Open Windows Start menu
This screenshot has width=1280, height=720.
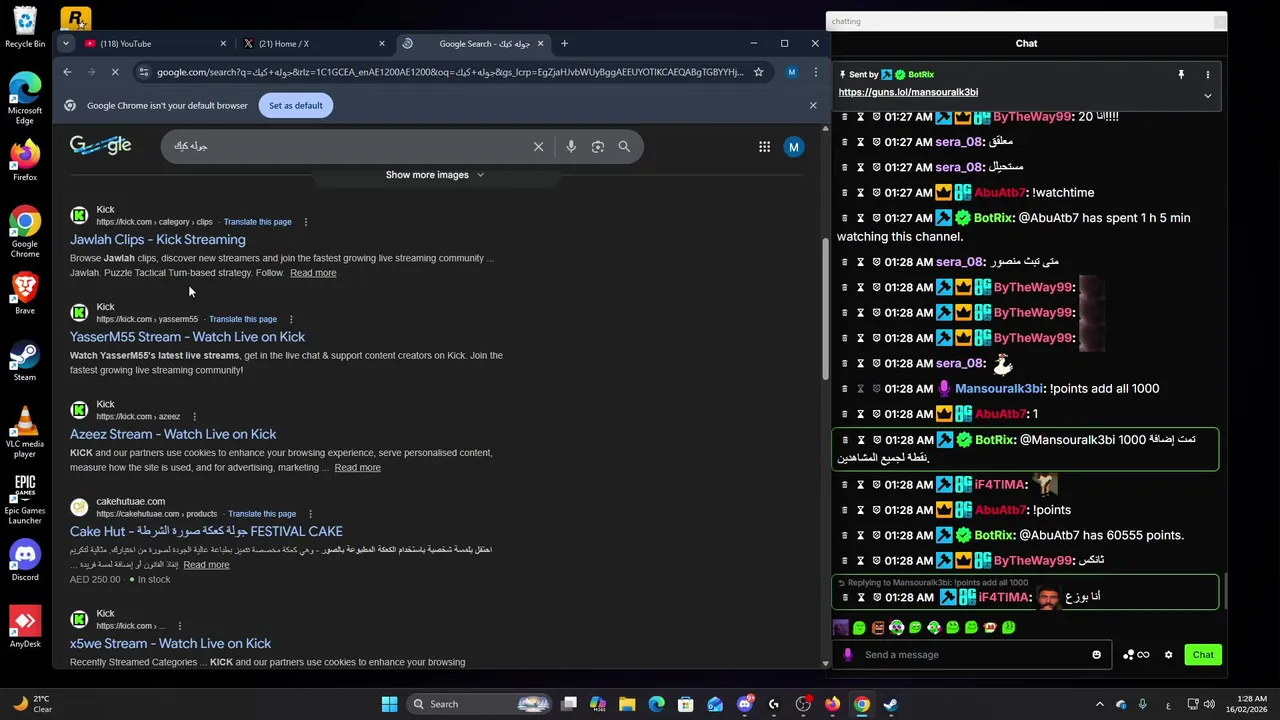[x=390, y=704]
